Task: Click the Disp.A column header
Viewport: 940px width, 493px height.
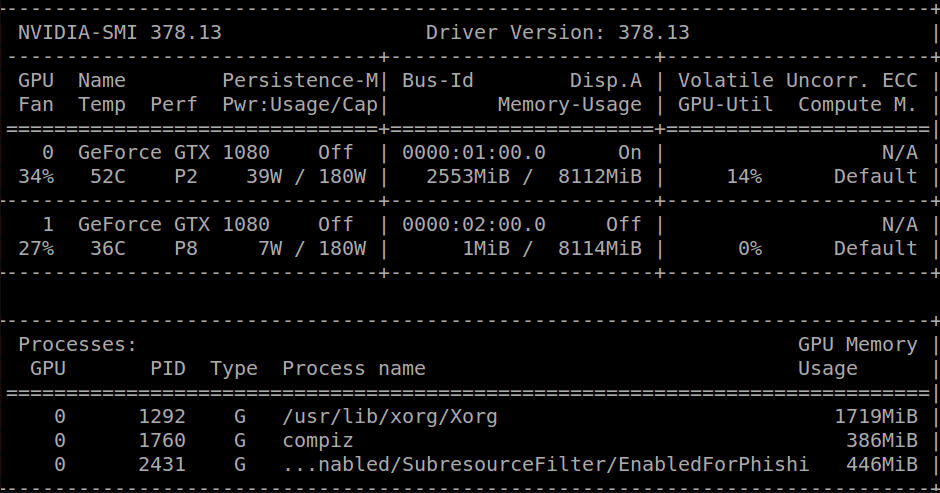Action: (605, 80)
